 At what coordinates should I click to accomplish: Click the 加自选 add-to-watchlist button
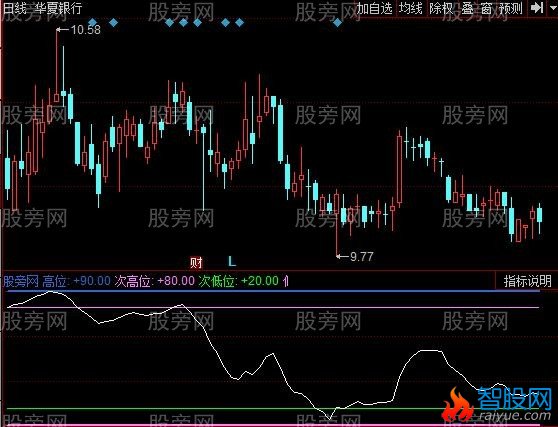tap(374, 8)
